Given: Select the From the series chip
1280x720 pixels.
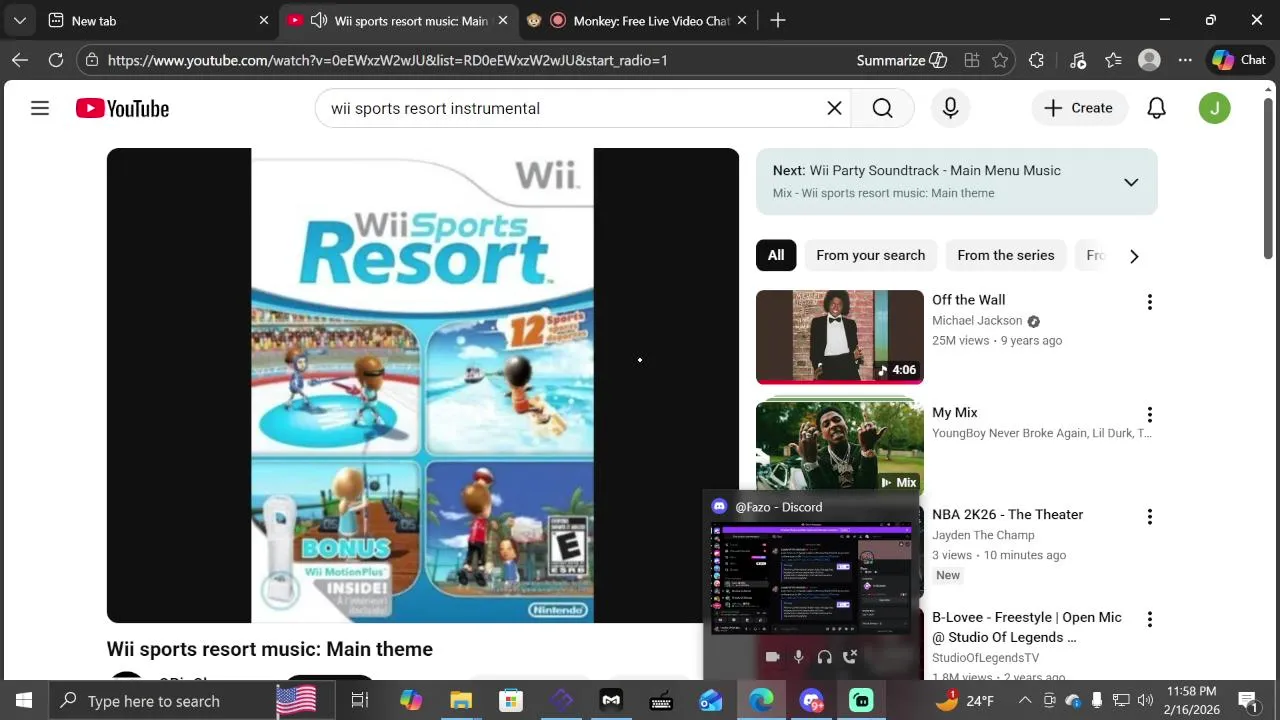Looking at the screenshot, I should coord(1005,255).
